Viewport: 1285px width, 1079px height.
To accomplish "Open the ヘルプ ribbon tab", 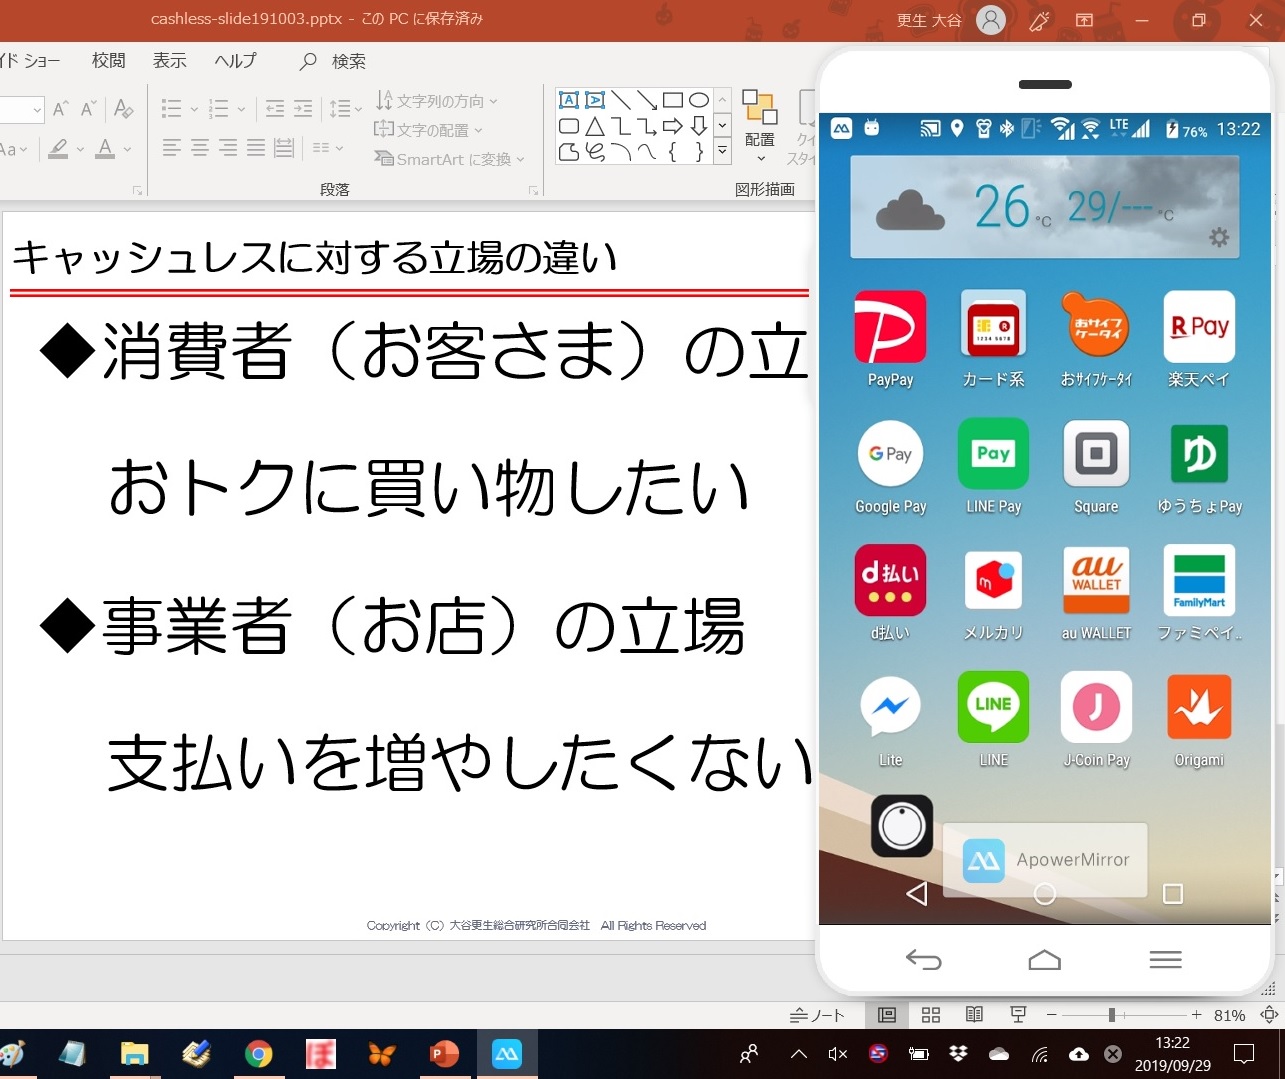I will coord(235,61).
